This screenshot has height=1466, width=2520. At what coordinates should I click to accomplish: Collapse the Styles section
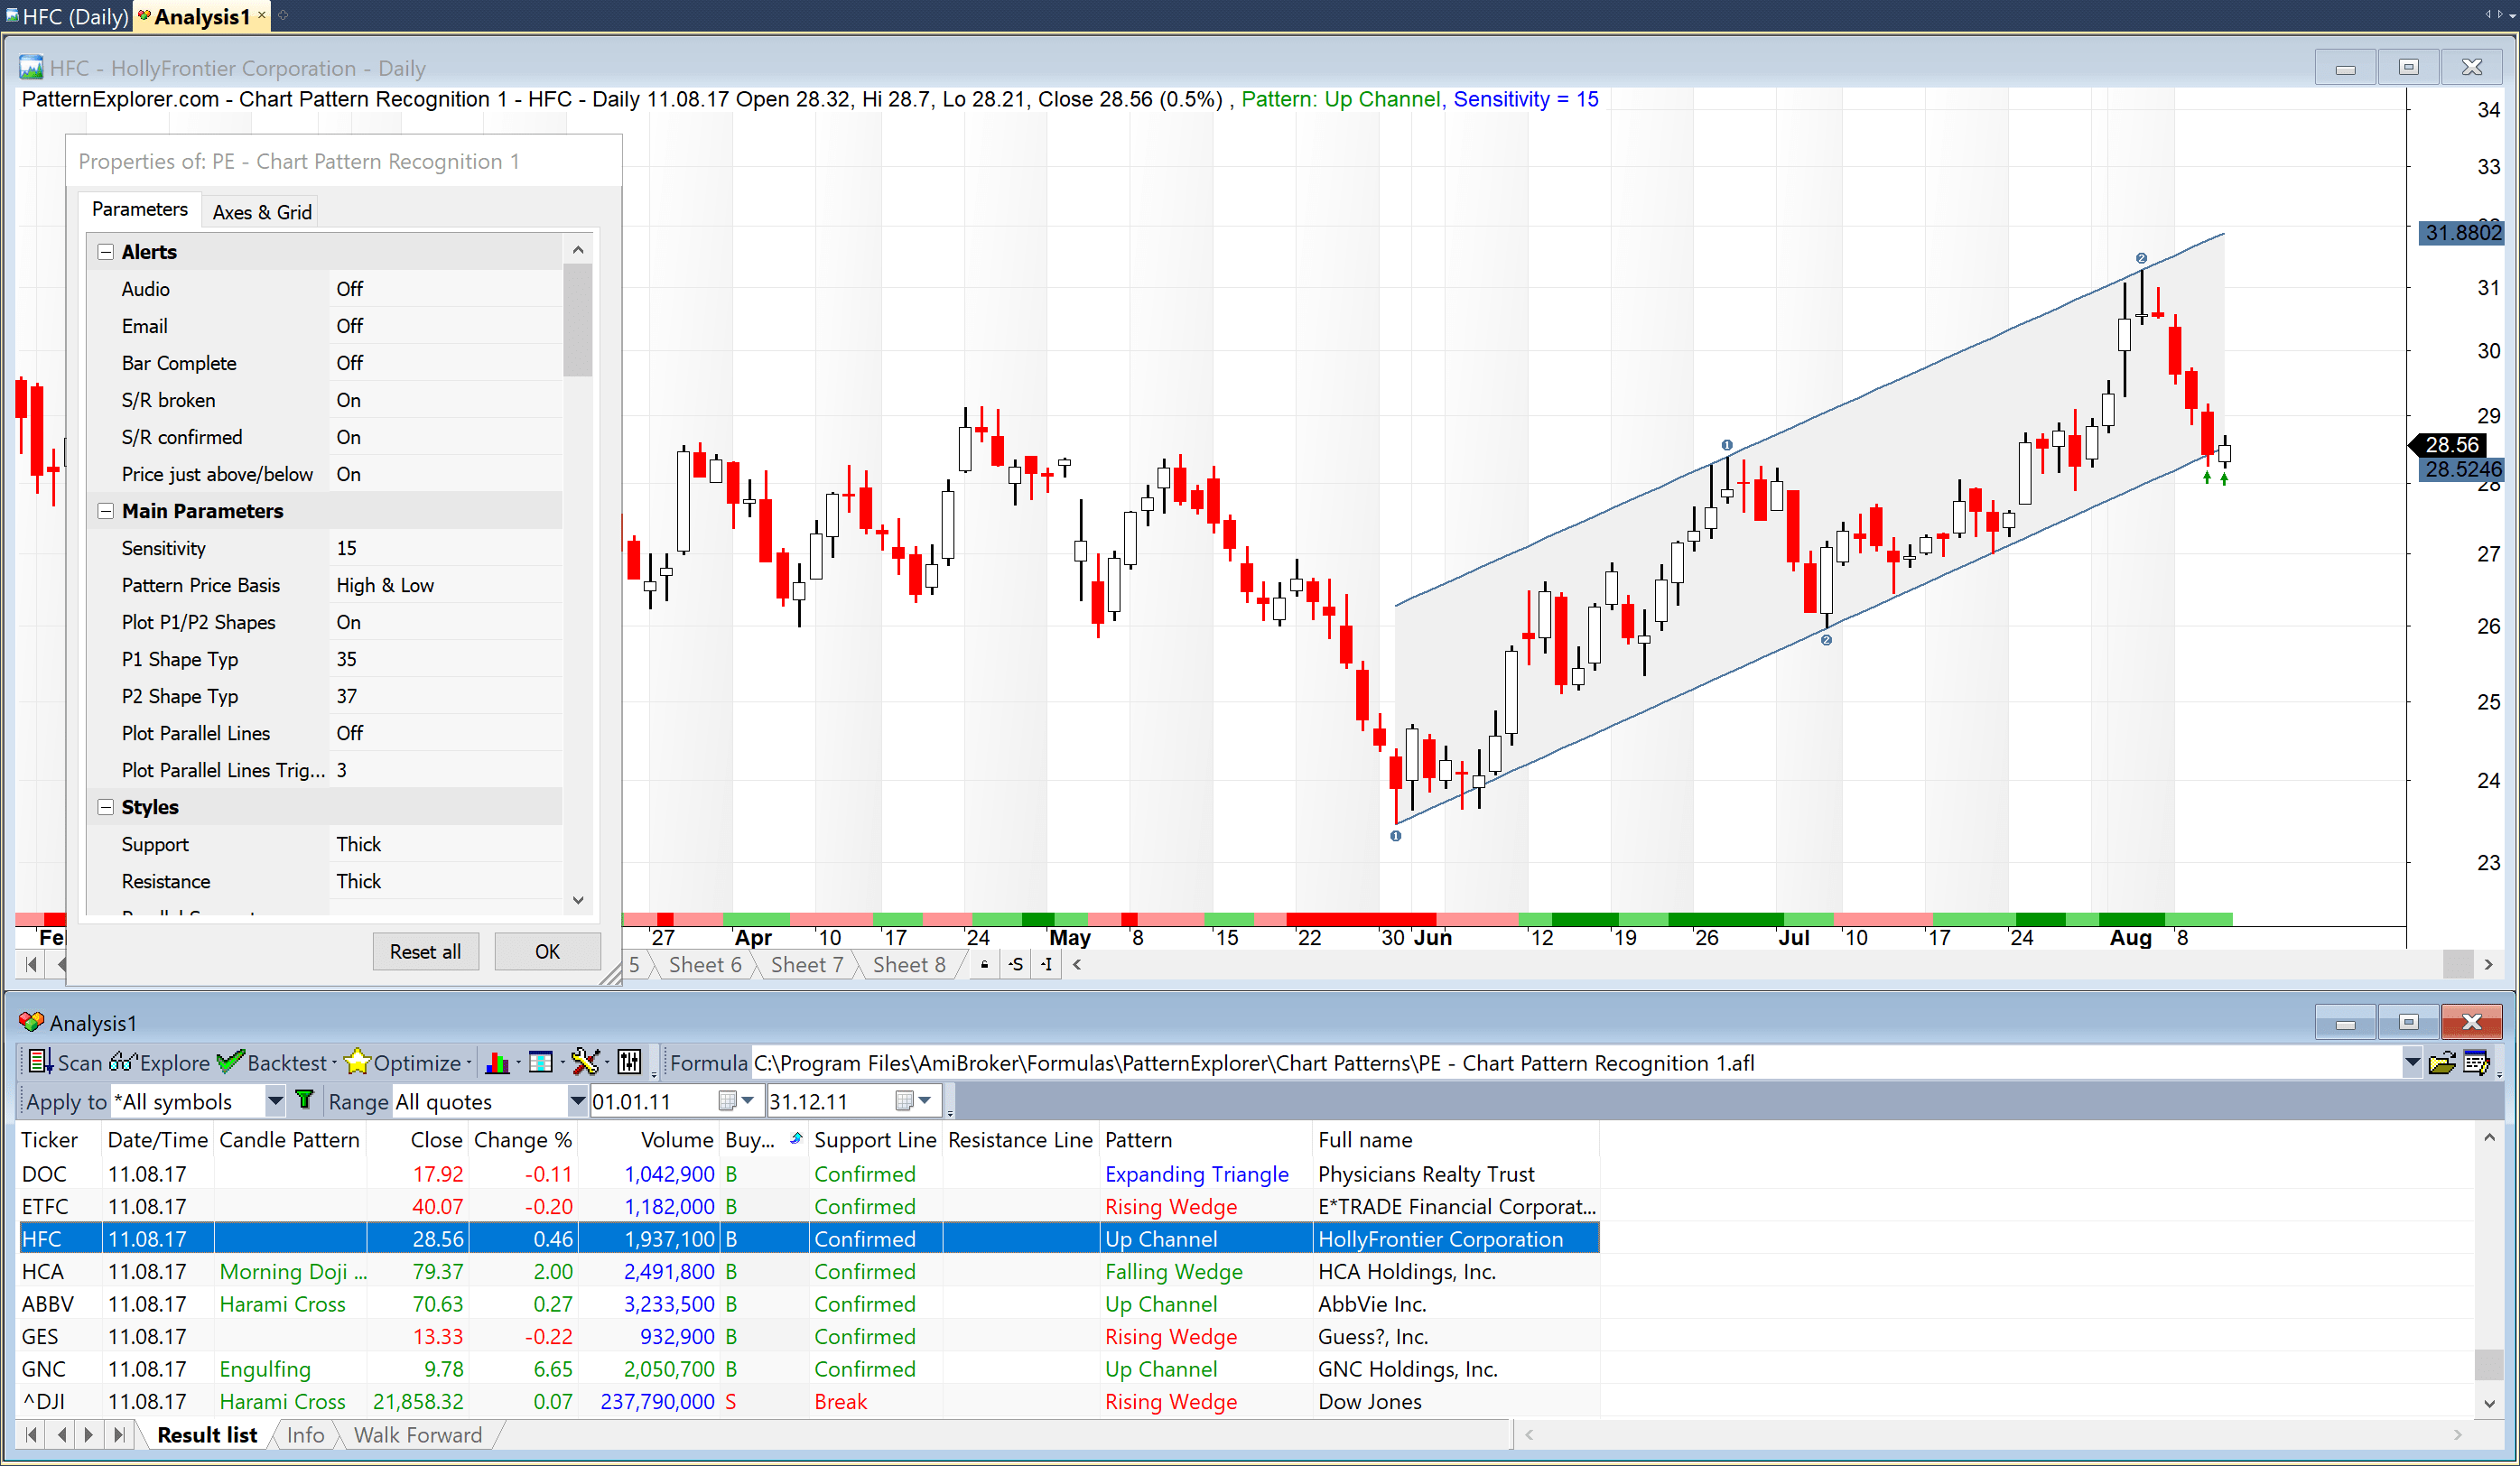(105, 807)
